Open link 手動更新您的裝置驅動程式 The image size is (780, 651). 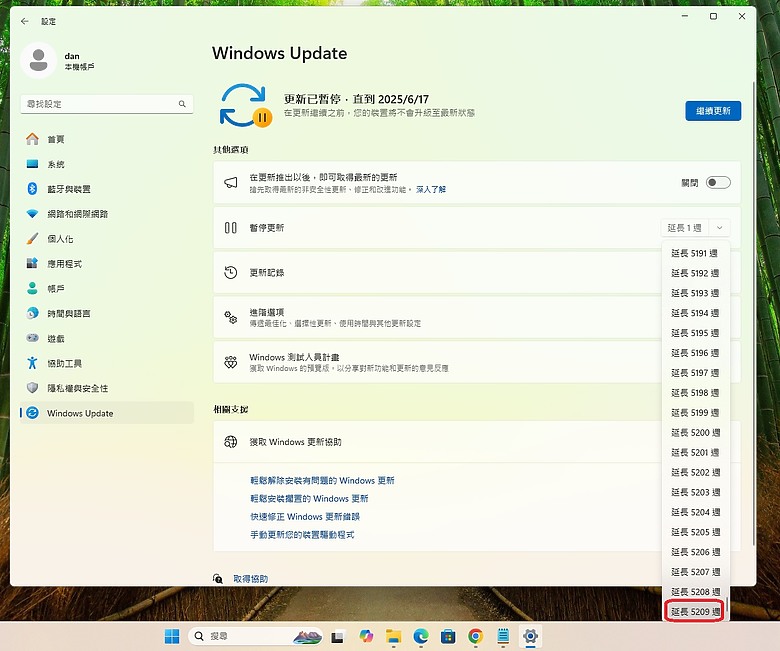(x=302, y=535)
